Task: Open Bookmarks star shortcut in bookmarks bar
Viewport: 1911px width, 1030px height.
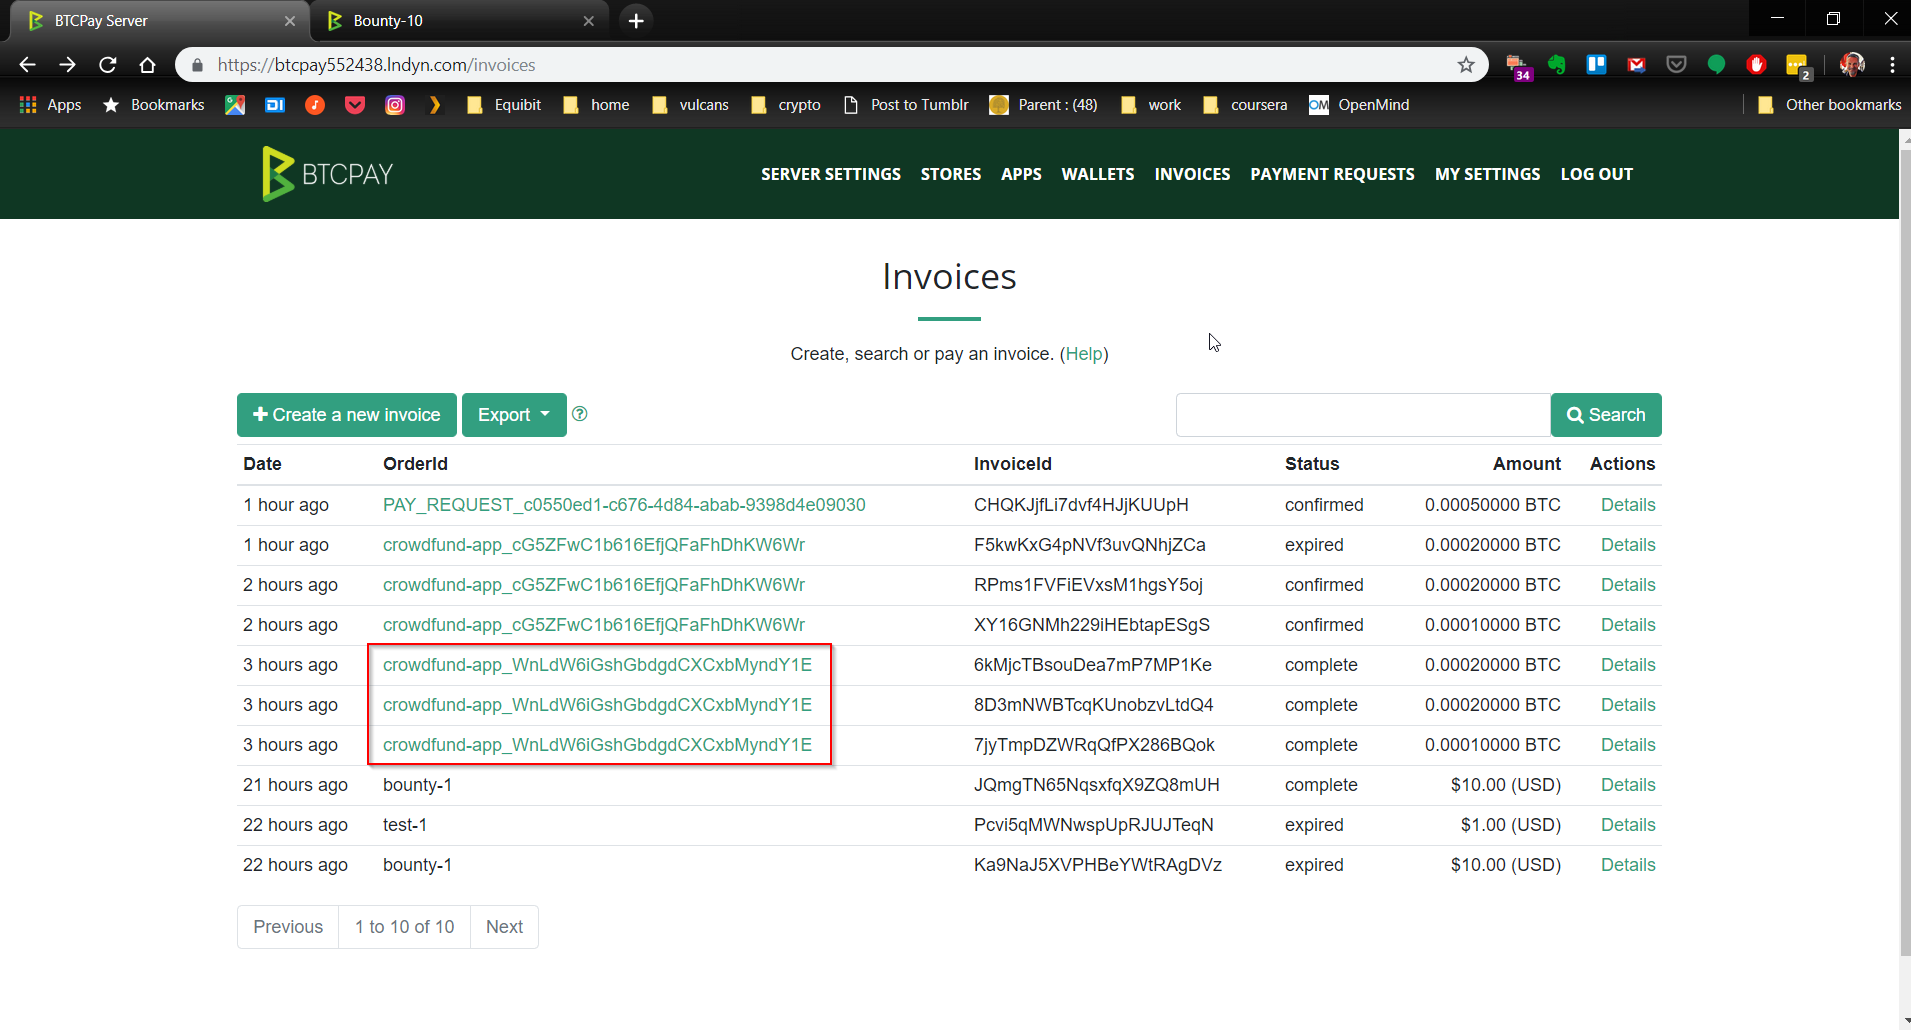Action: 153,105
